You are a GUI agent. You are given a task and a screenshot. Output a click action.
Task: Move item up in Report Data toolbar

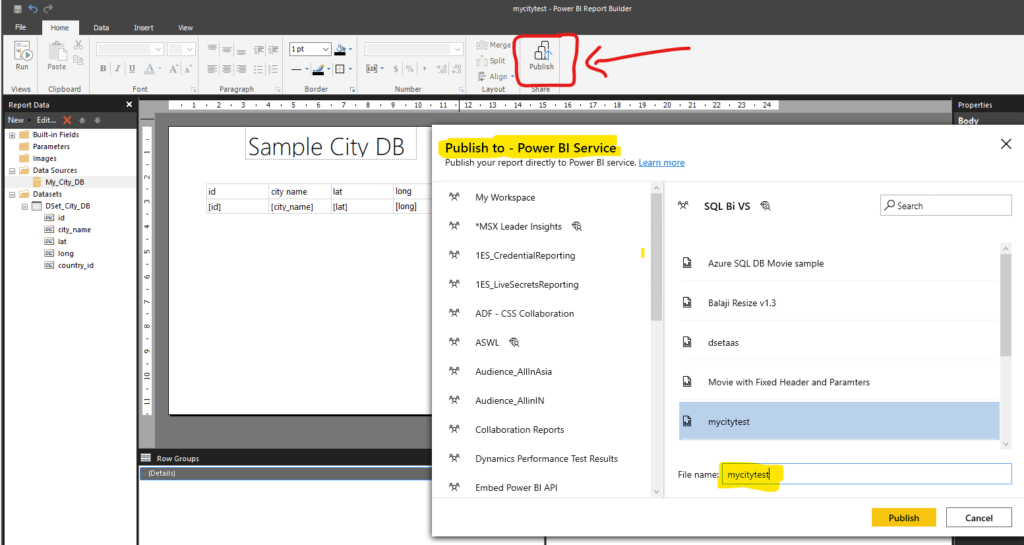pyautogui.click(x=82, y=120)
